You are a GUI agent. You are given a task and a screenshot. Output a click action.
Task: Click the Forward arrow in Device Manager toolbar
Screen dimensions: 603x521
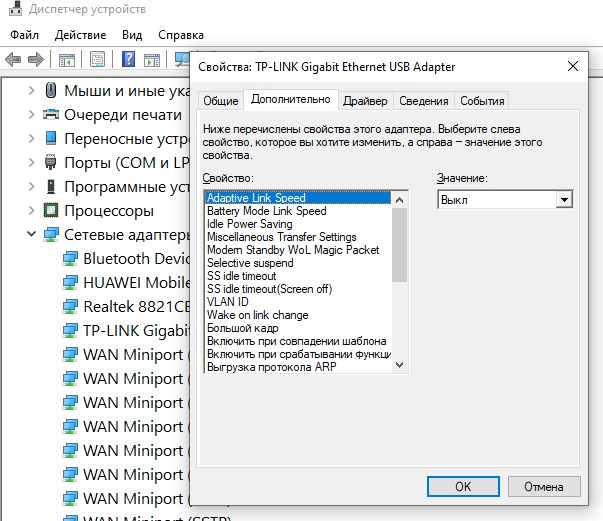(36, 60)
